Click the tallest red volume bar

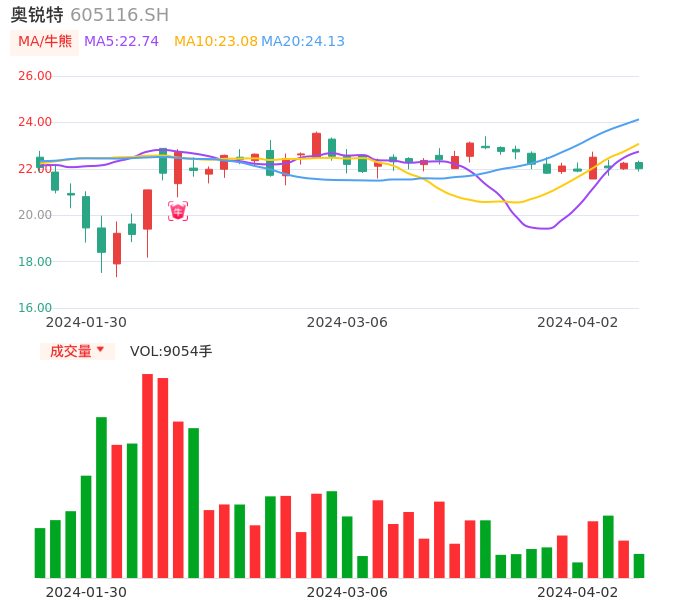(x=147, y=475)
